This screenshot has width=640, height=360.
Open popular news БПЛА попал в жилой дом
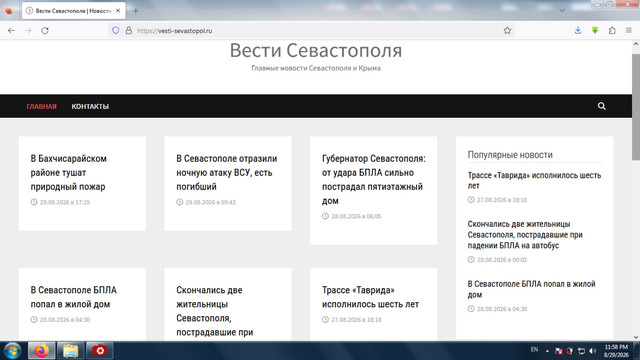point(531,289)
